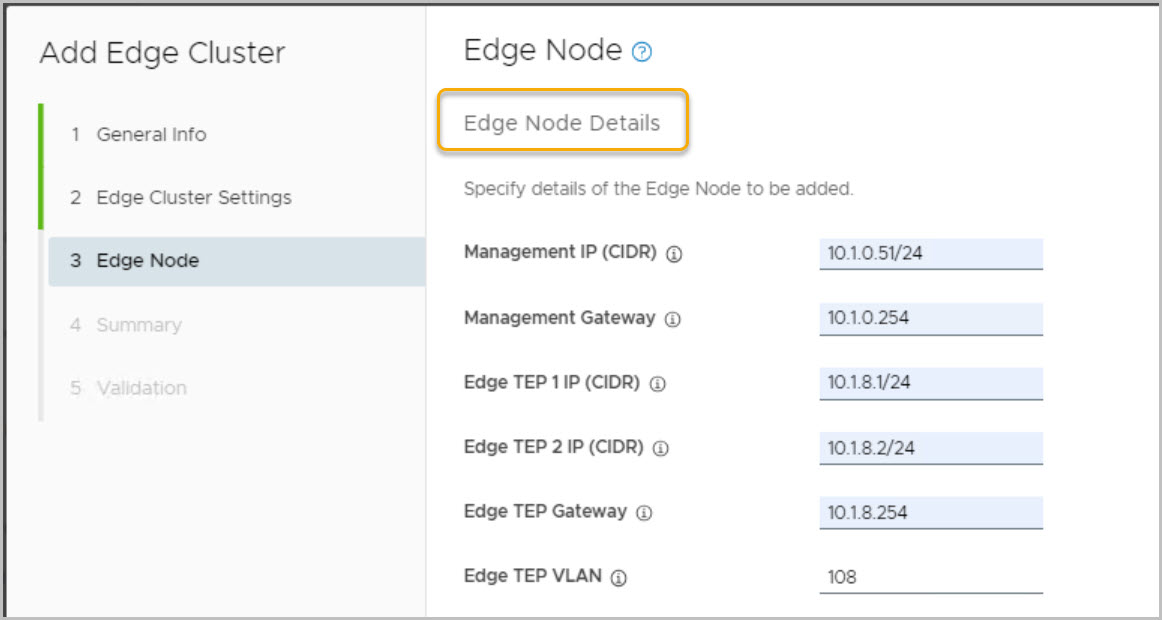1162x620 pixels.
Task: Focus the Edge TEP 2 IP field
Action: coord(930,448)
